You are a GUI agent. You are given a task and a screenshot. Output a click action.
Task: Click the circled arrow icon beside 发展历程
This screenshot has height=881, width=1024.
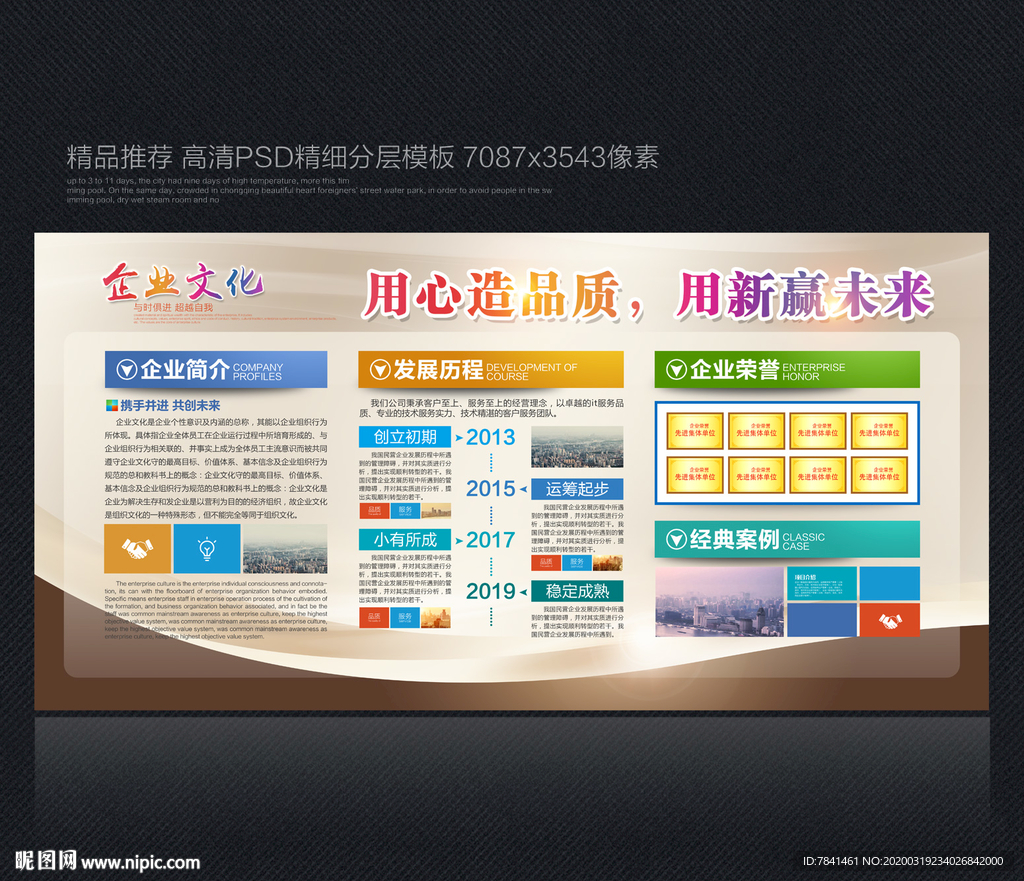[379, 370]
